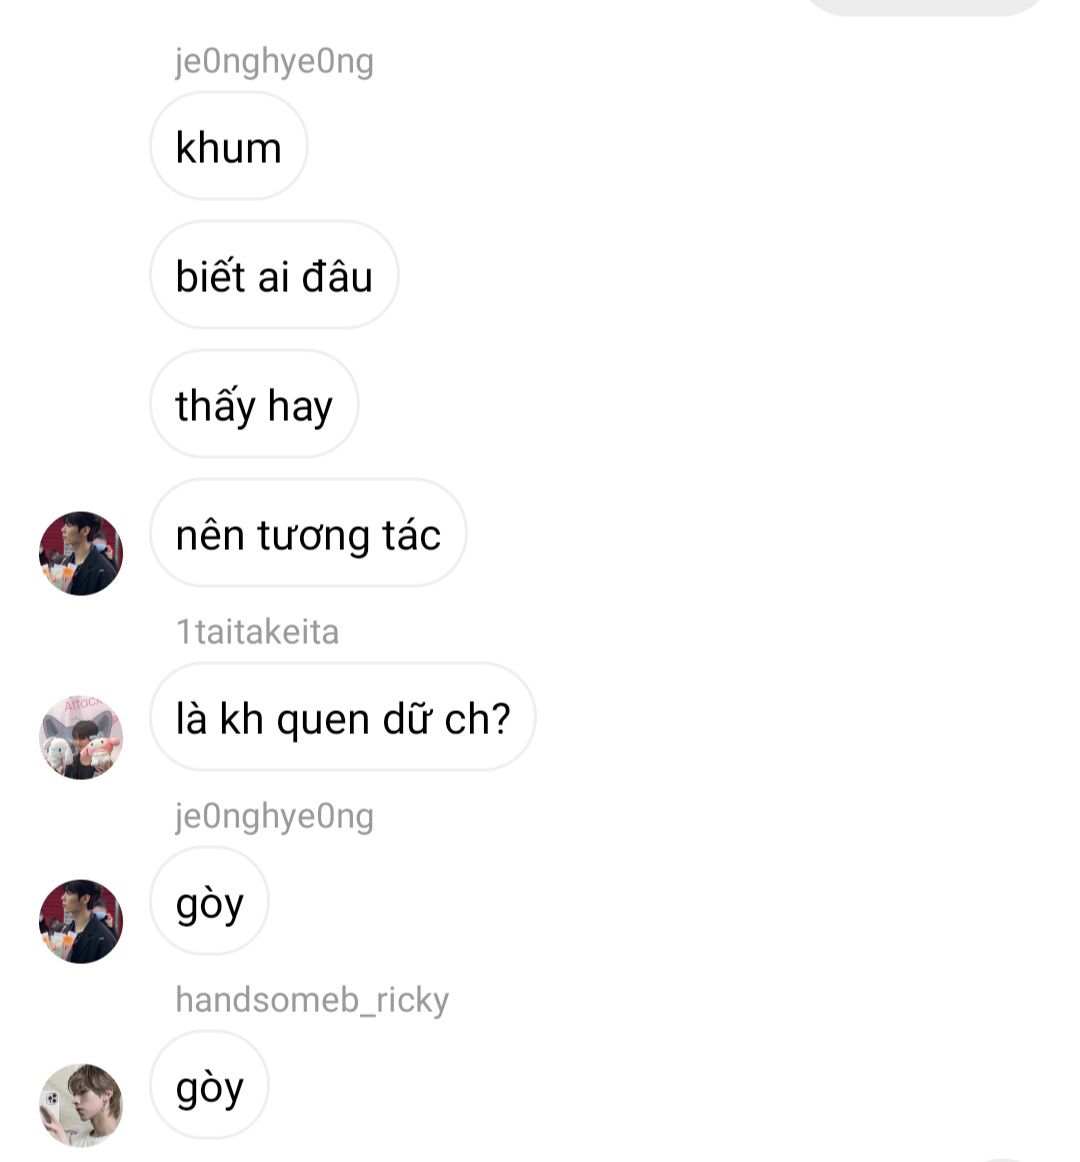The width and height of the screenshot is (1080, 1162).
Task: Tap the partially visible bubble at bottom right
Action: (1001, 1158)
